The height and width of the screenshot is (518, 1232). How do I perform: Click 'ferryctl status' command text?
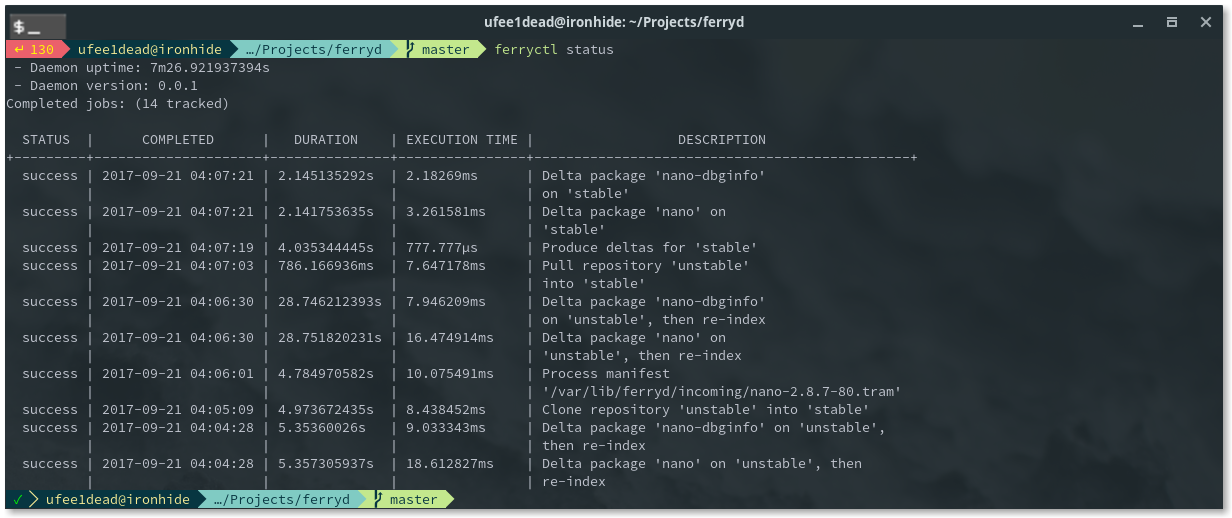click(x=554, y=49)
